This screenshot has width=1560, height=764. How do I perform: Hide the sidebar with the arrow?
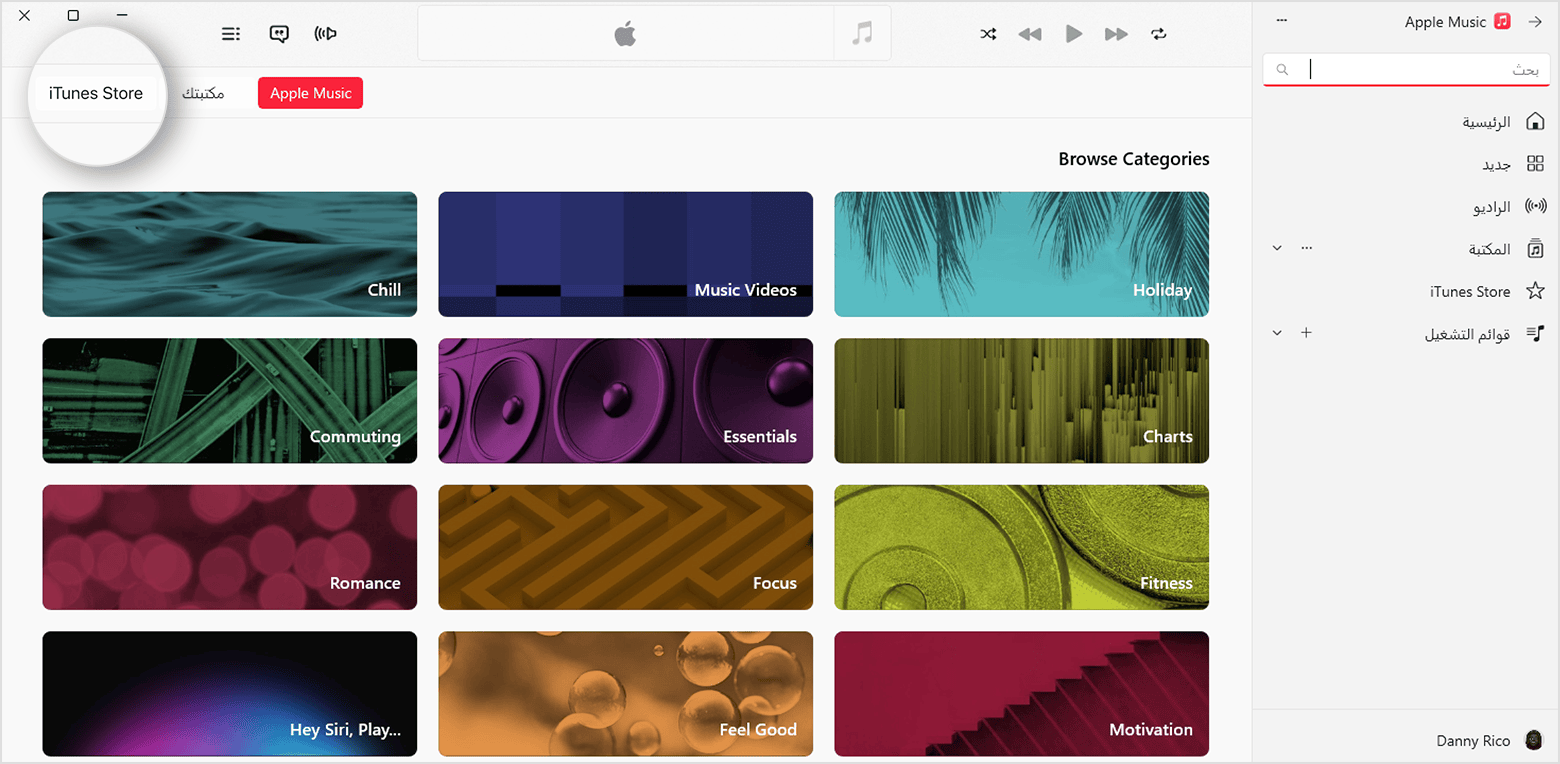click(x=1536, y=20)
